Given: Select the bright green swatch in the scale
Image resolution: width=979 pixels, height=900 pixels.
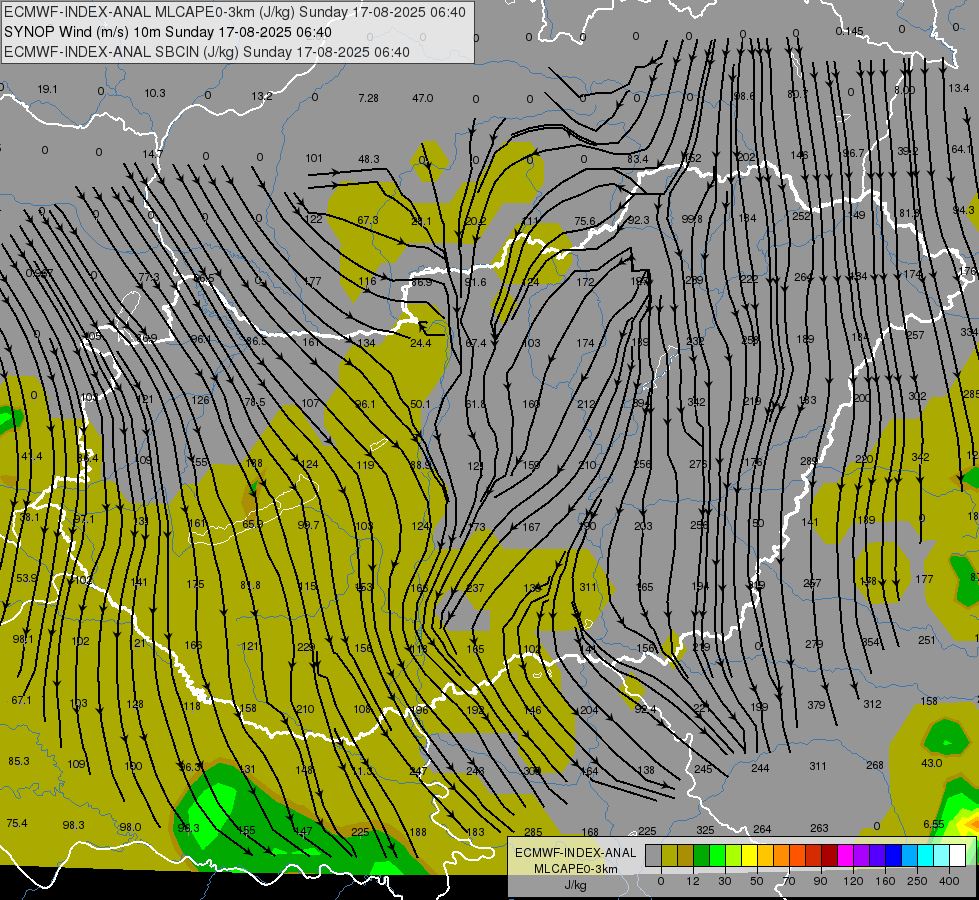Looking at the screenshot, I should 717,855.
